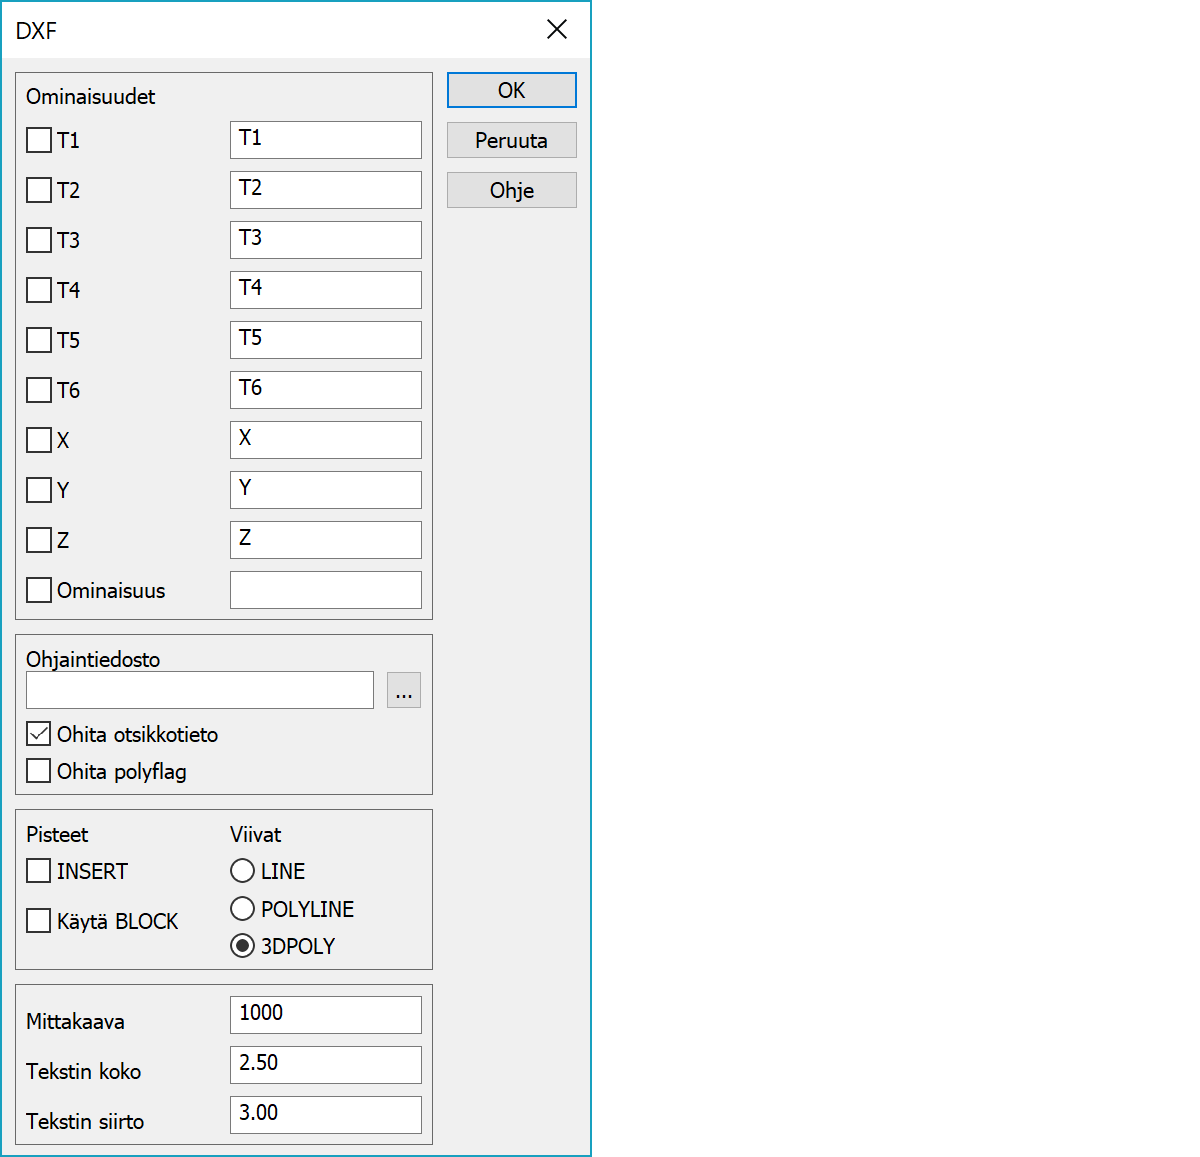This screenshot has width=1200, height=1157.
Task: Focus the Tekstin koko text field
Action: click(325, 1064)
